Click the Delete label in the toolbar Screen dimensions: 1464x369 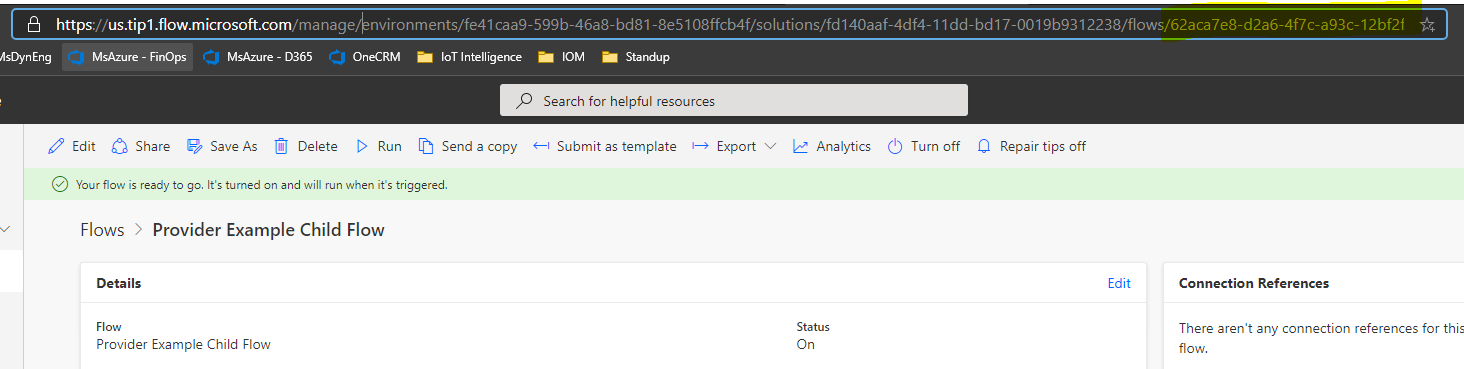pyautogui.click(x=318, y=146)
